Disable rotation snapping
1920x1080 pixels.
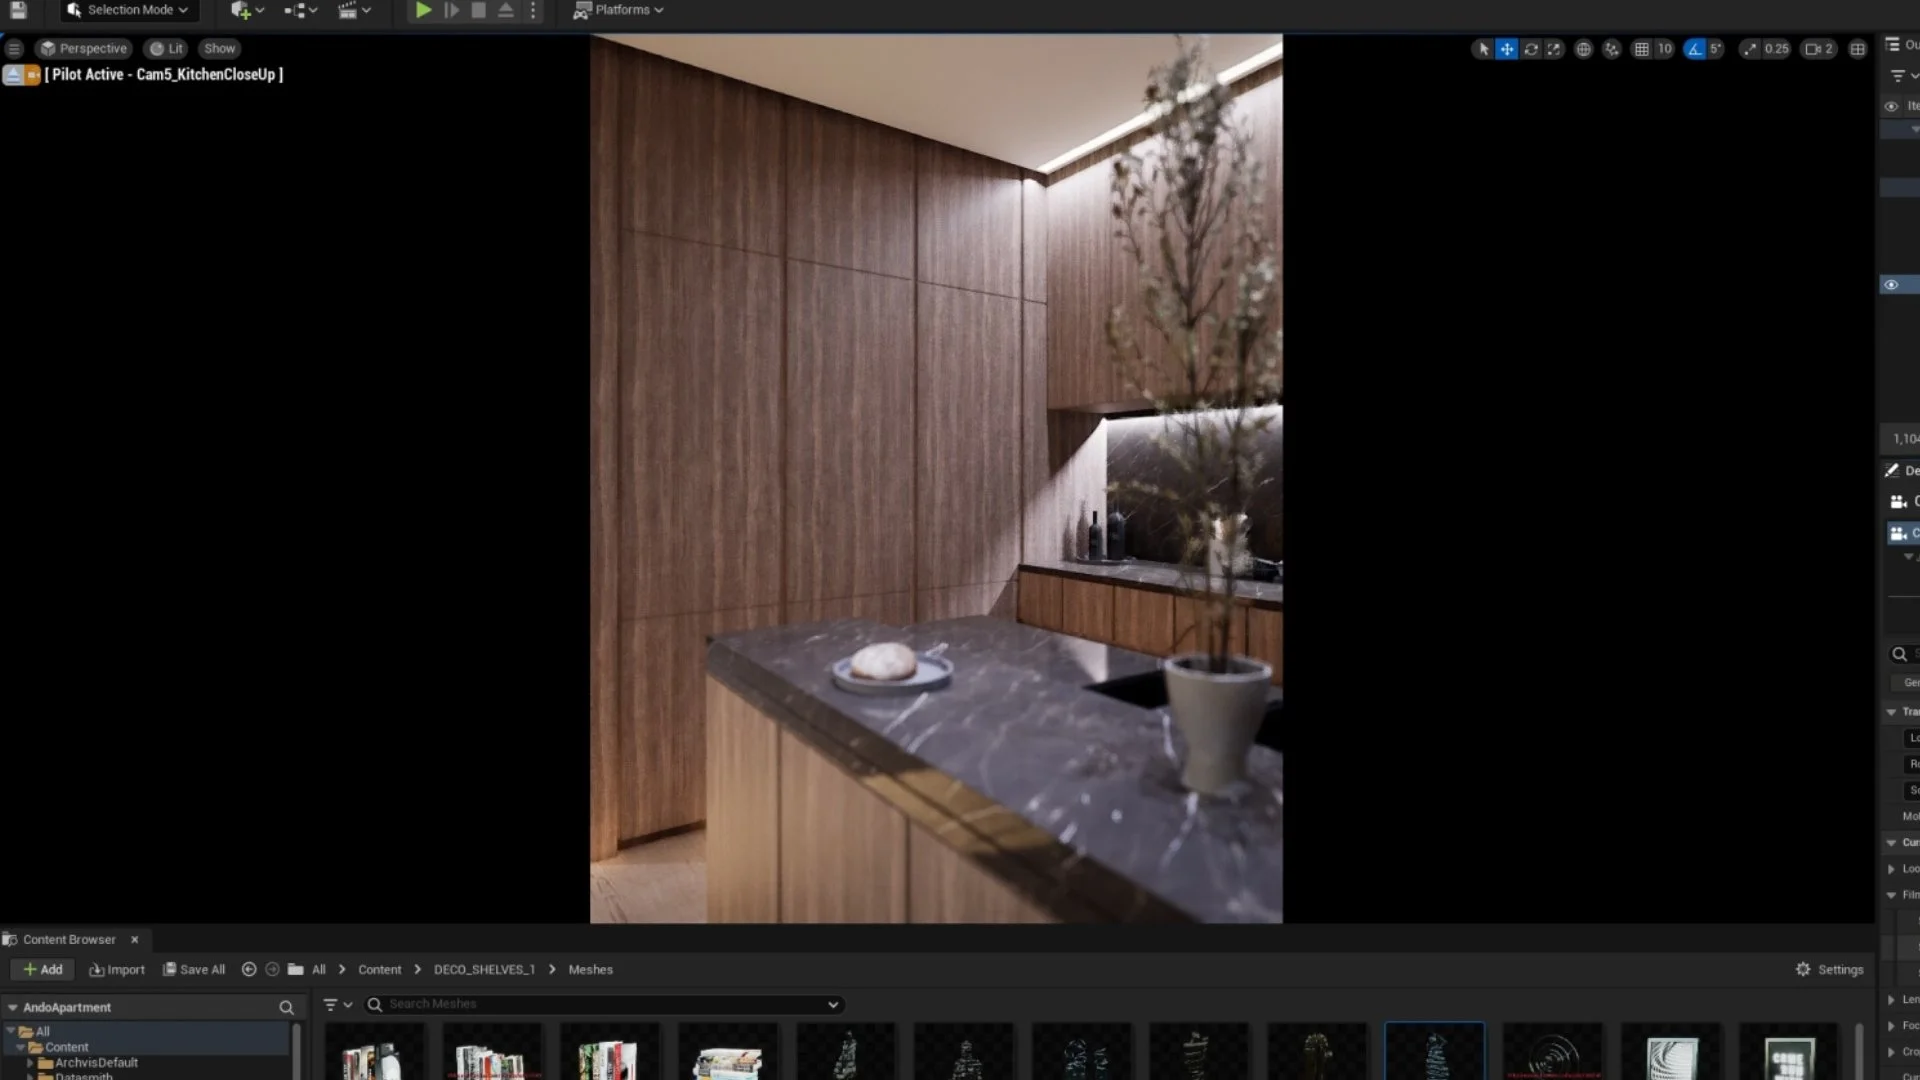point(1694,48)
